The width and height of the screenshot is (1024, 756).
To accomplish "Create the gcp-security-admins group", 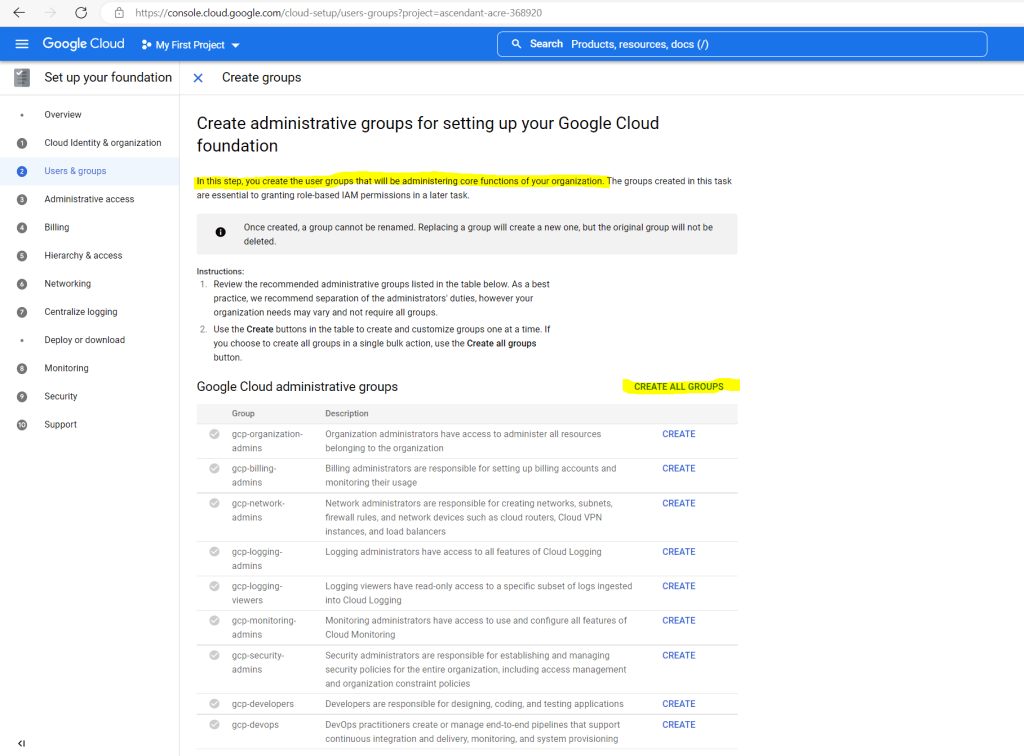I will tap(679, 655).
